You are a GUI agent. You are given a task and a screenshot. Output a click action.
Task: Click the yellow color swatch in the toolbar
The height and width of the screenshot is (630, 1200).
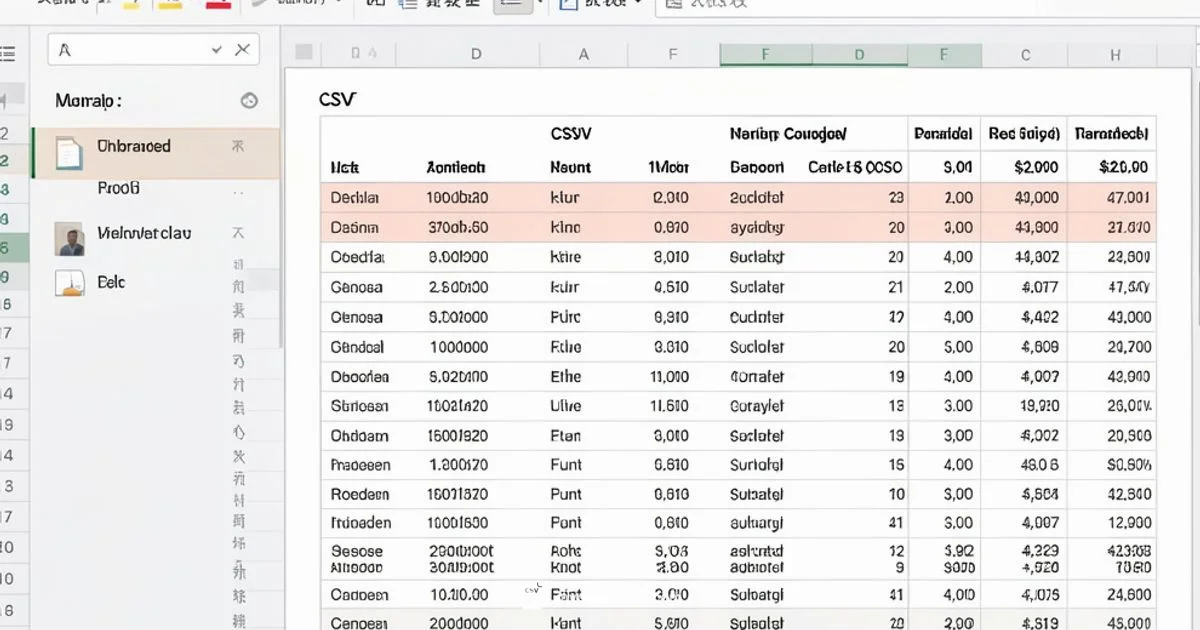coord(168,8)
